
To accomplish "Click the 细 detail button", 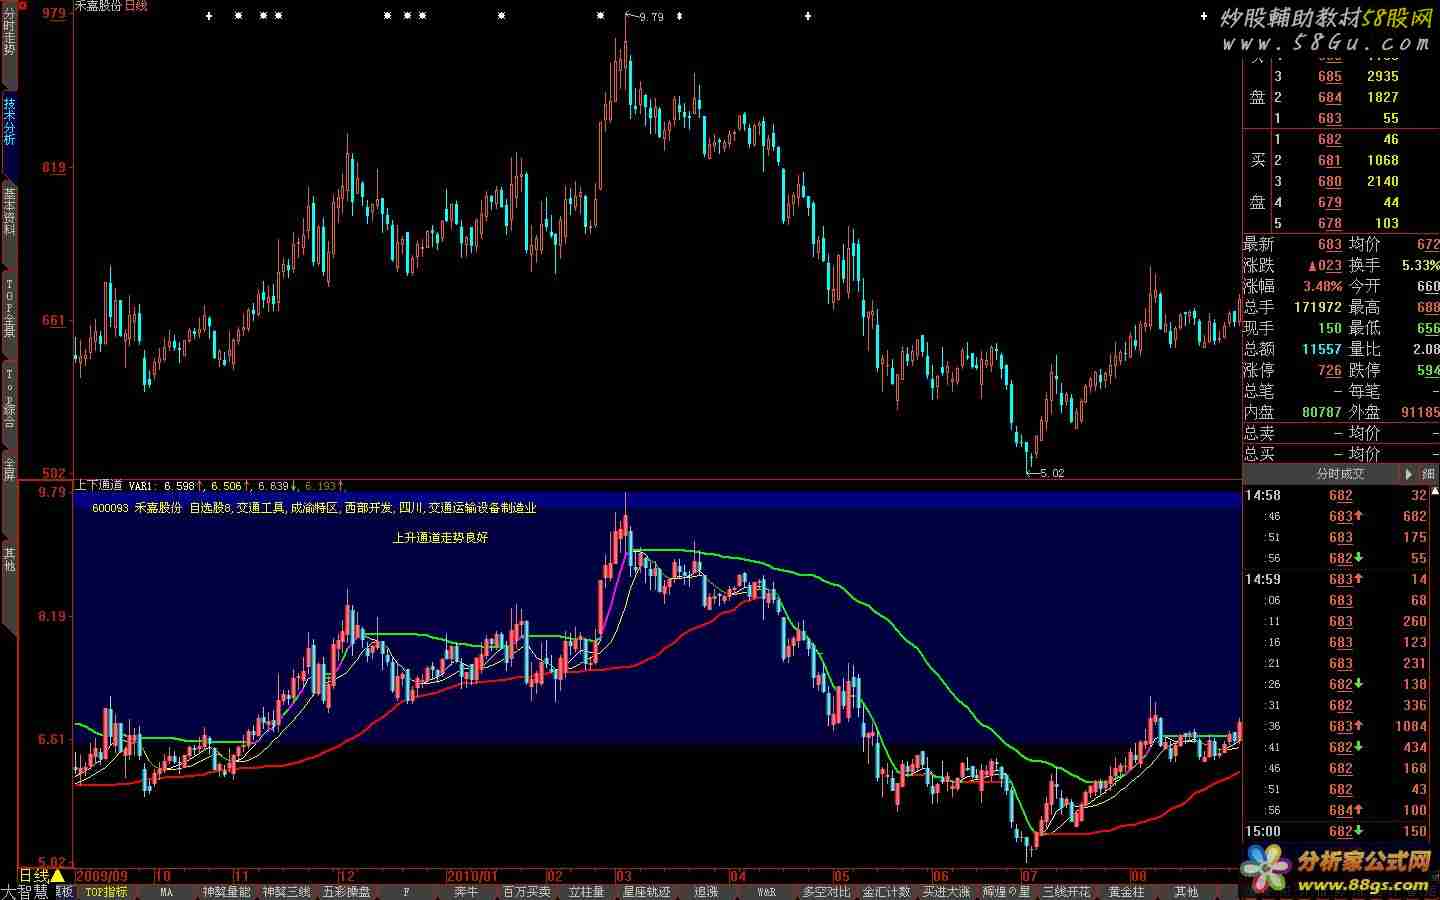I will tap(1428, 474).
